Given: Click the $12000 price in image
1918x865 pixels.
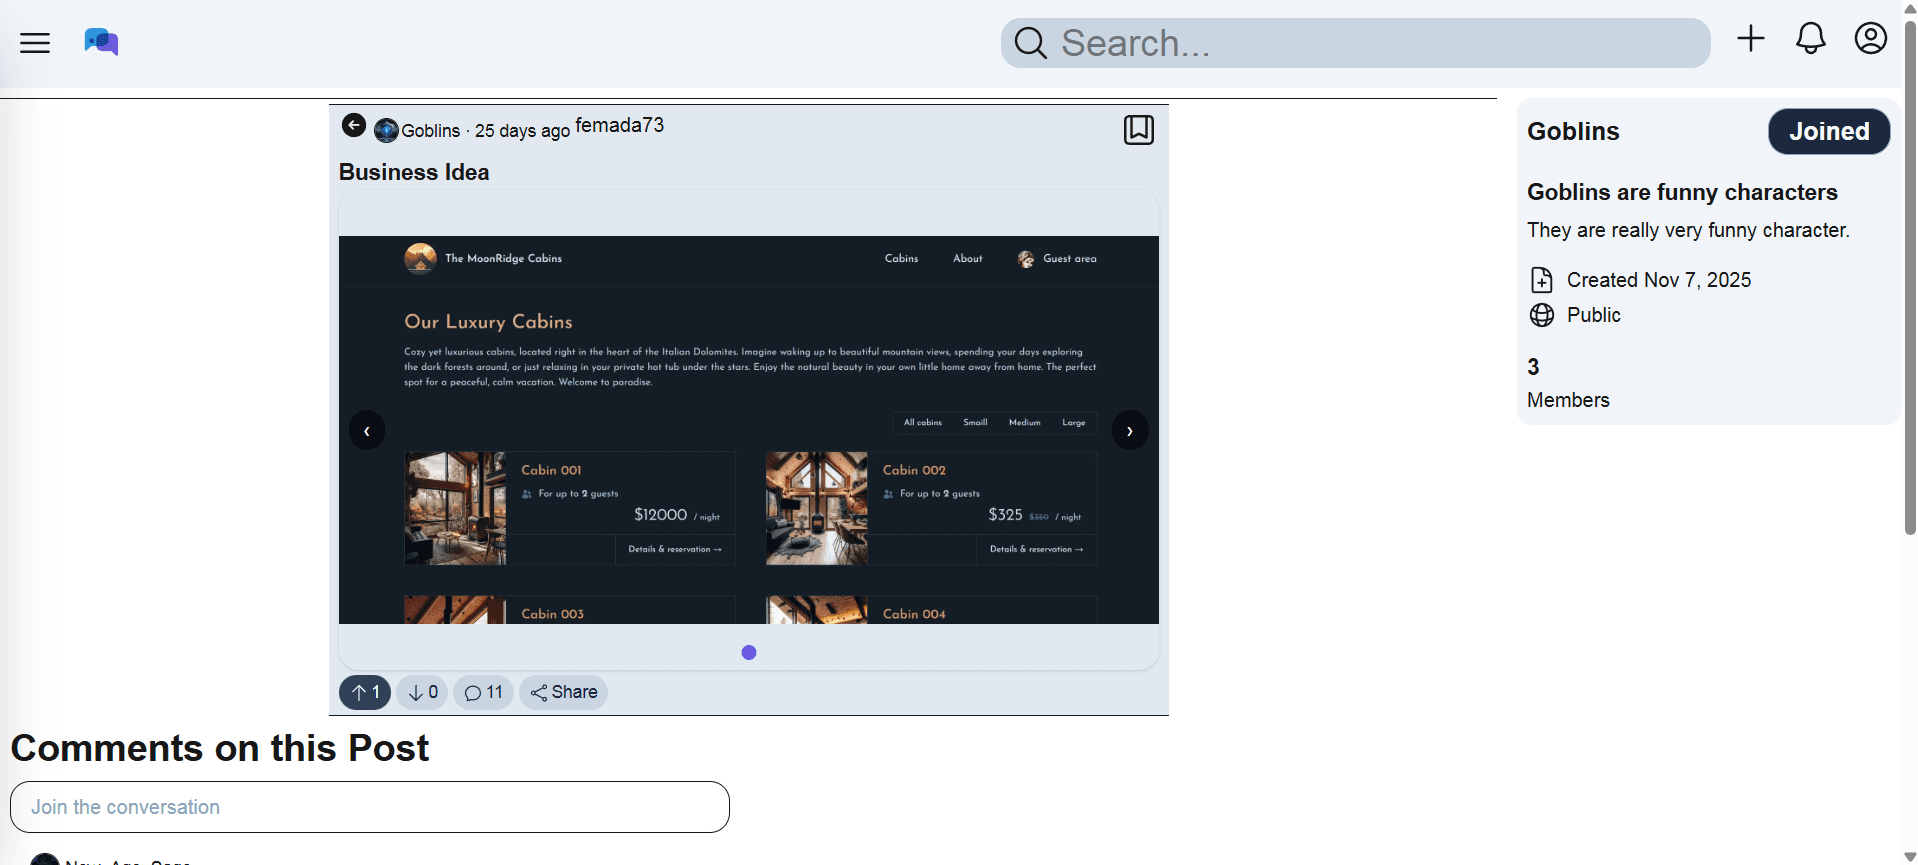Looking at the screenshot, I should coord(661,515).
